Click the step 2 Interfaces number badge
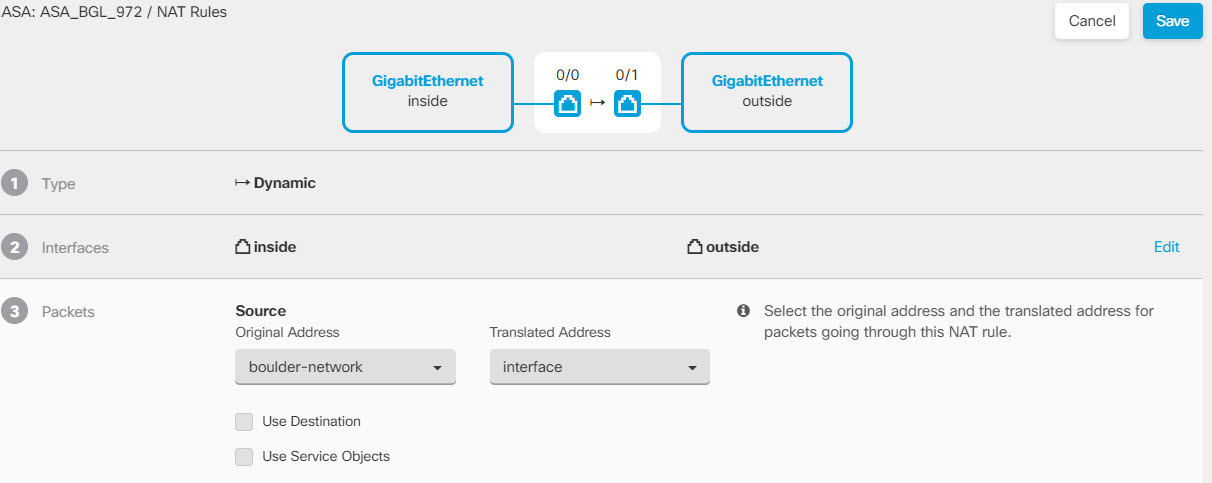Image resolution: width=1212 pixels, height=483 pixels. 14,247
